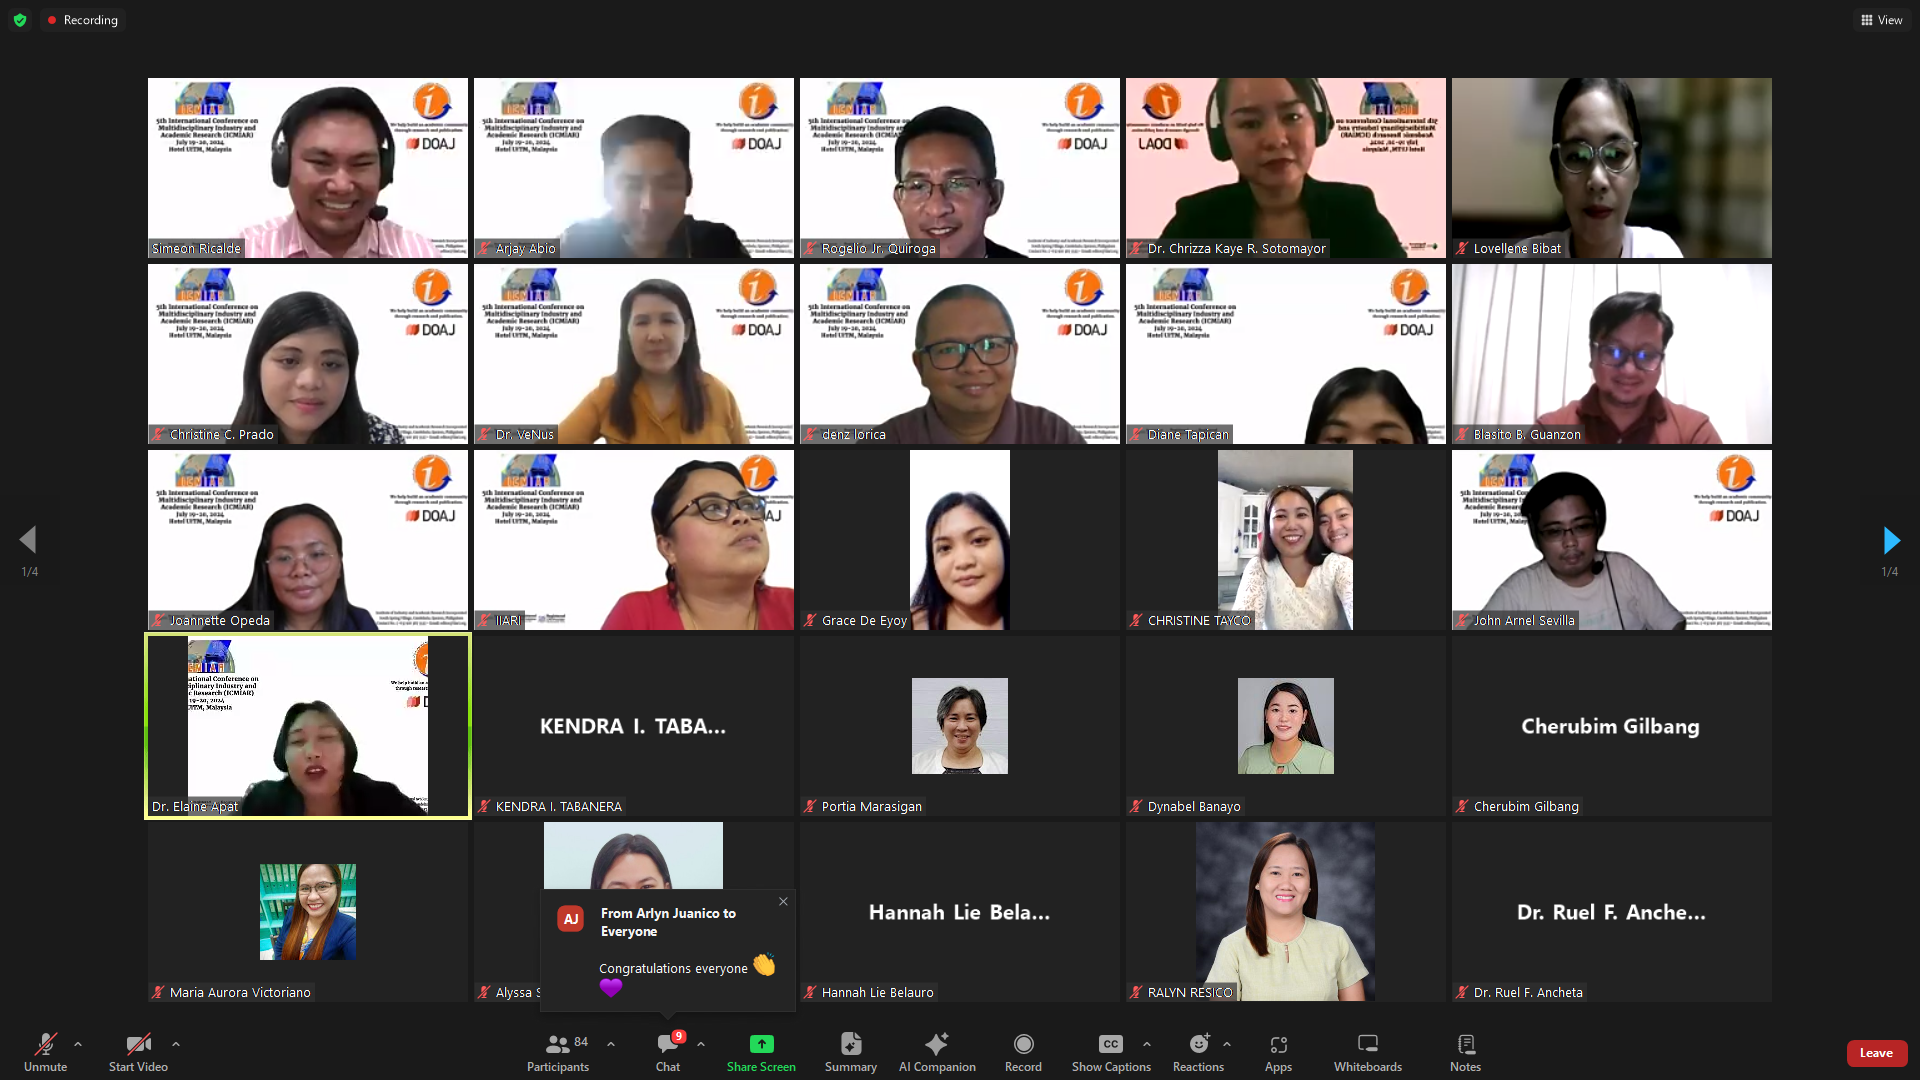1920x1080 pixels.
Task: Expand audio options arrow beside Unmute
Action: click(78, 1044)
